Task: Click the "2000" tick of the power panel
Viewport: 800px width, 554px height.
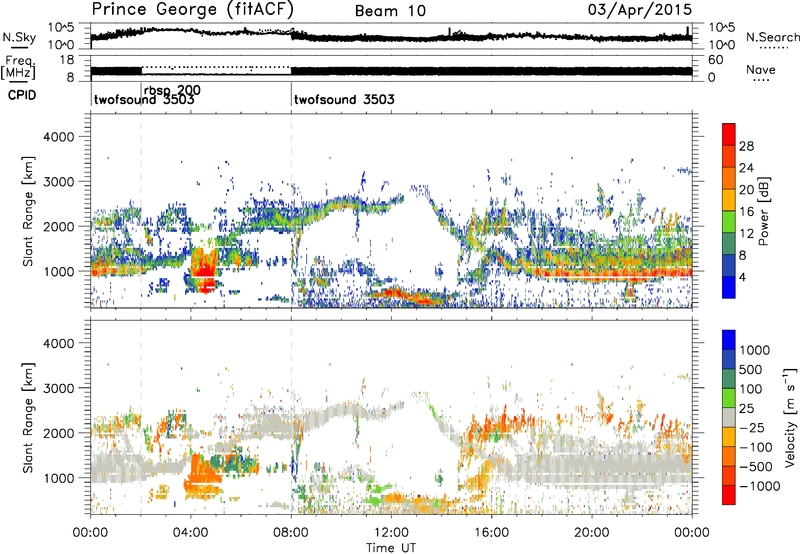Action: [x=58, y=226]
